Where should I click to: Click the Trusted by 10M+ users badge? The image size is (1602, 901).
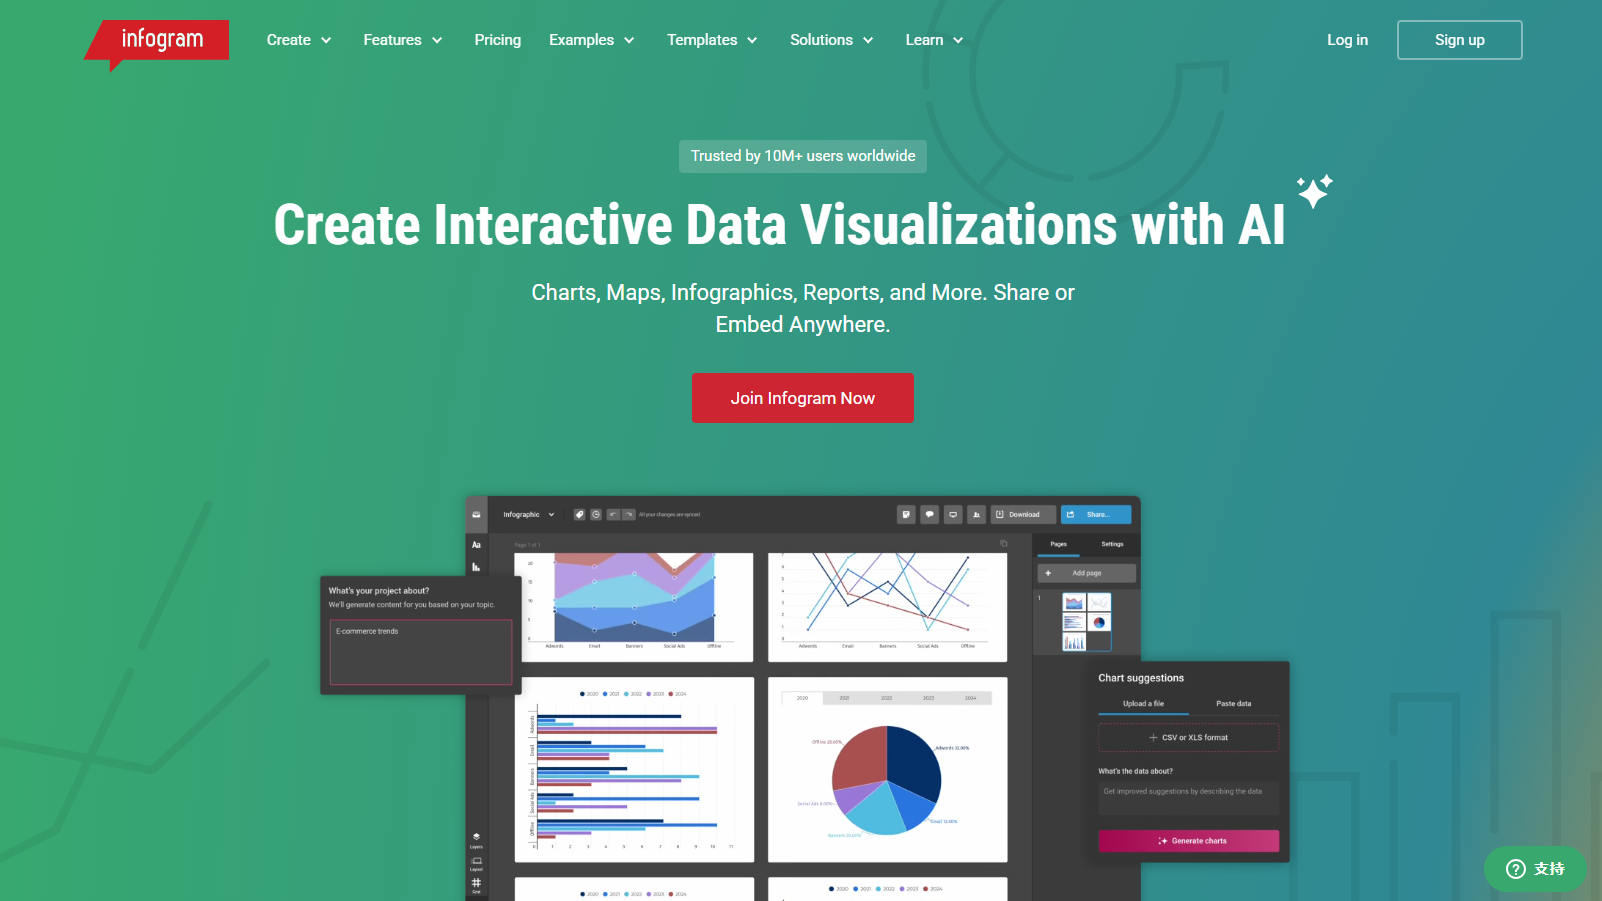pyautogui.click(x=803, y=156)
